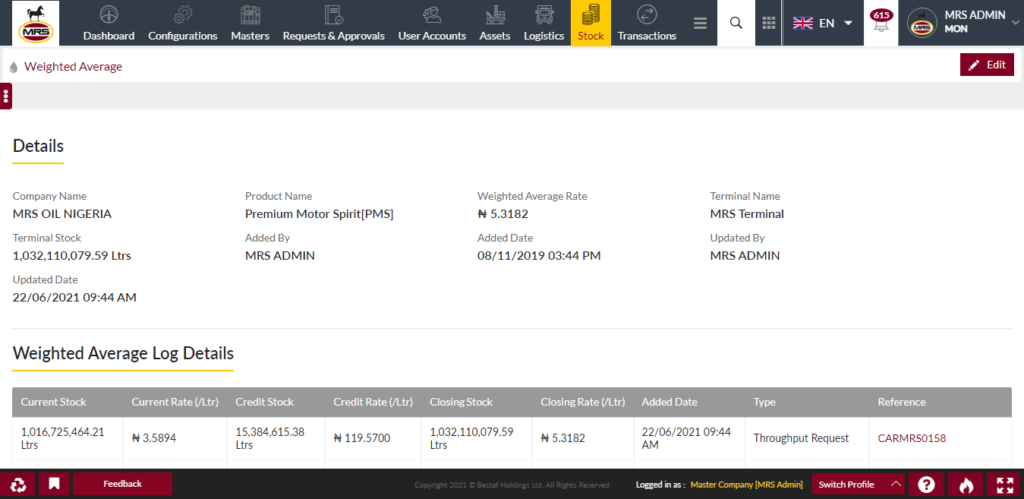
Task: Click the Type column header
Action: pyautogui.click(x=807, y=402)
